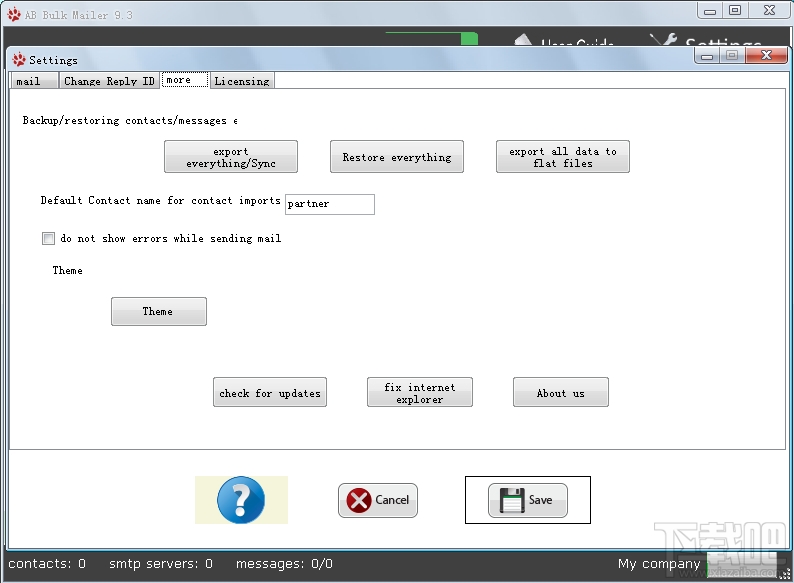Image resolution: width=794 pixels, height=583 pixels.
Task: Click the Settings wrench icon in main window
Action: (x=663, y=40)
